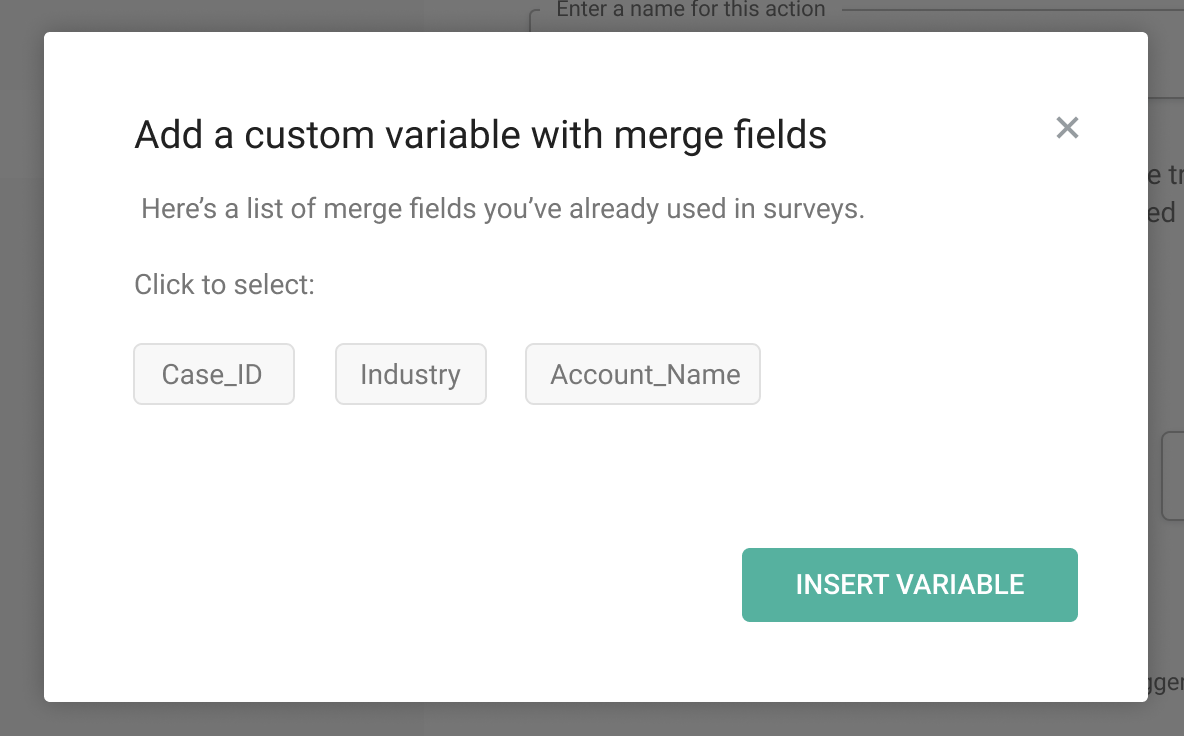Choose the Account_Name merge field
This screenshot has width=1184, height=736.
(643, 374)
